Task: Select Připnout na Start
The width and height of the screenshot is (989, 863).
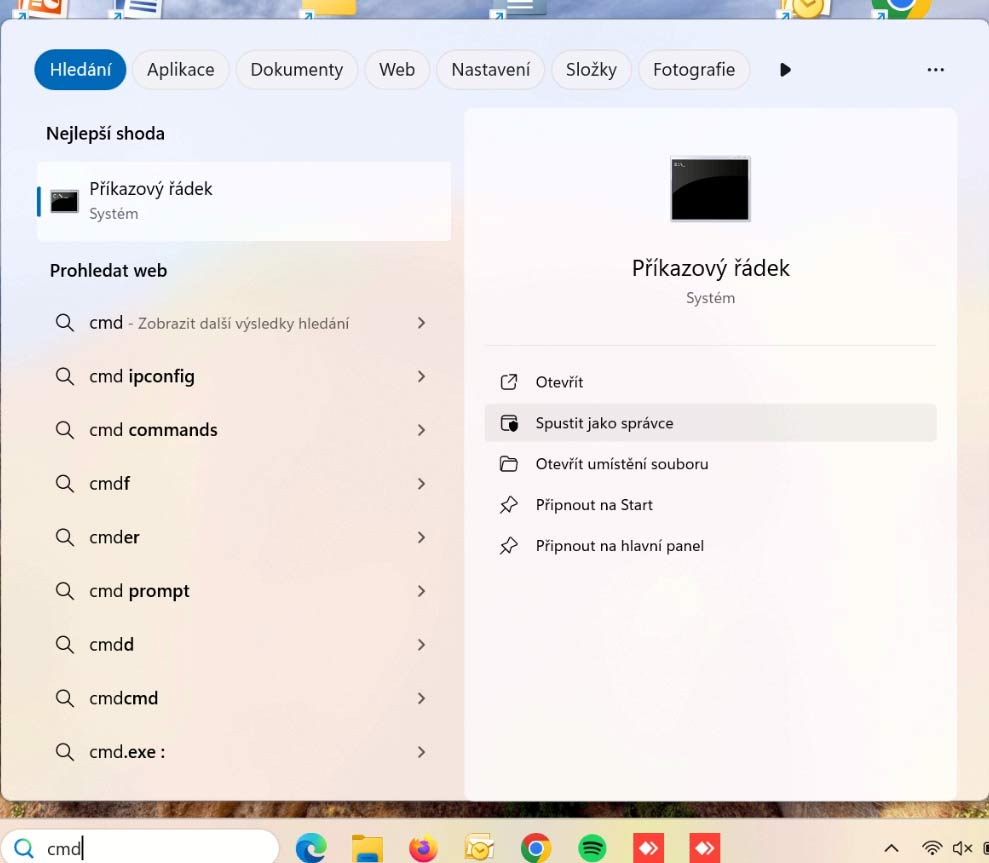Action: 710,505
